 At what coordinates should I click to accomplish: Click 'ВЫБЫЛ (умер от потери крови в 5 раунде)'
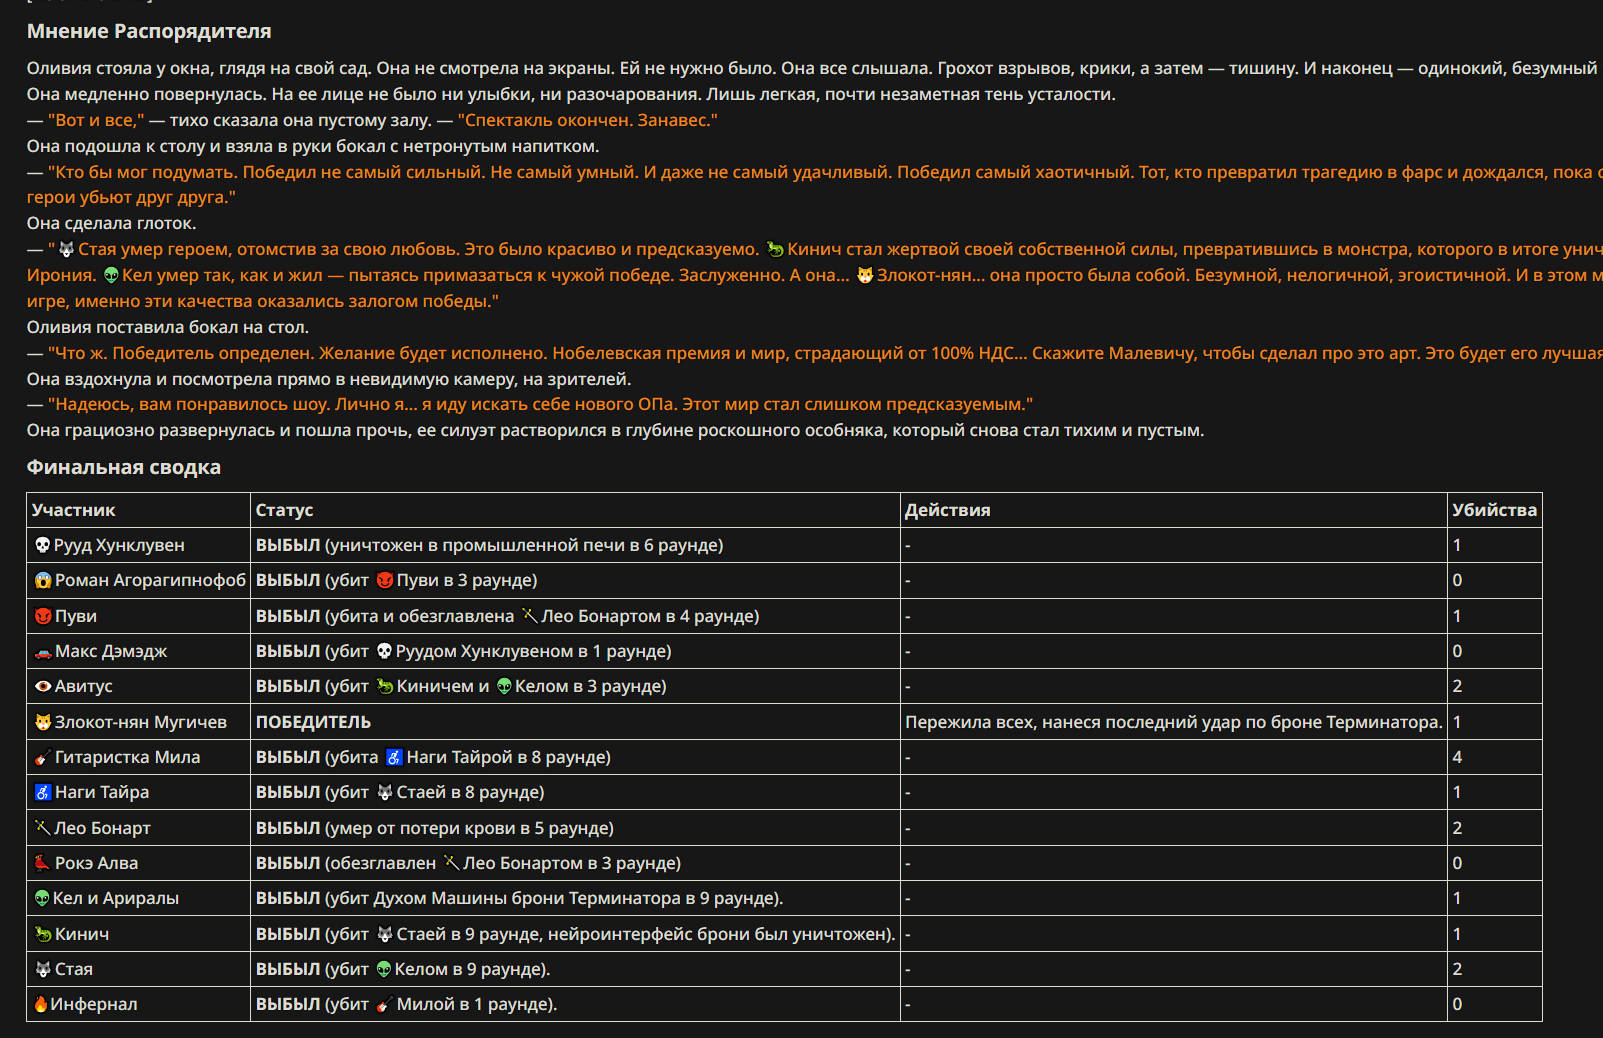click(435, 828)
